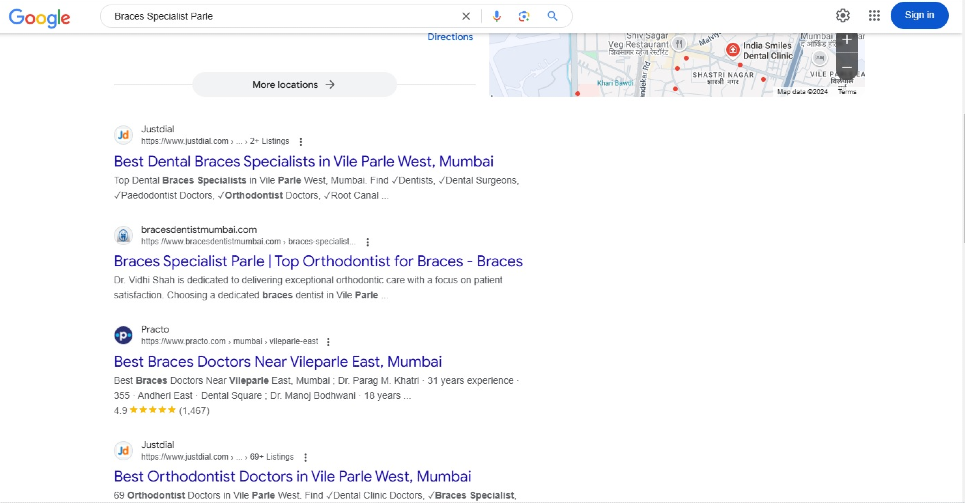The width and height of the screenshot is (965, 503).
Task: Open more options for bracesdentistmumbai.com result
Action: tap(367, 242)
